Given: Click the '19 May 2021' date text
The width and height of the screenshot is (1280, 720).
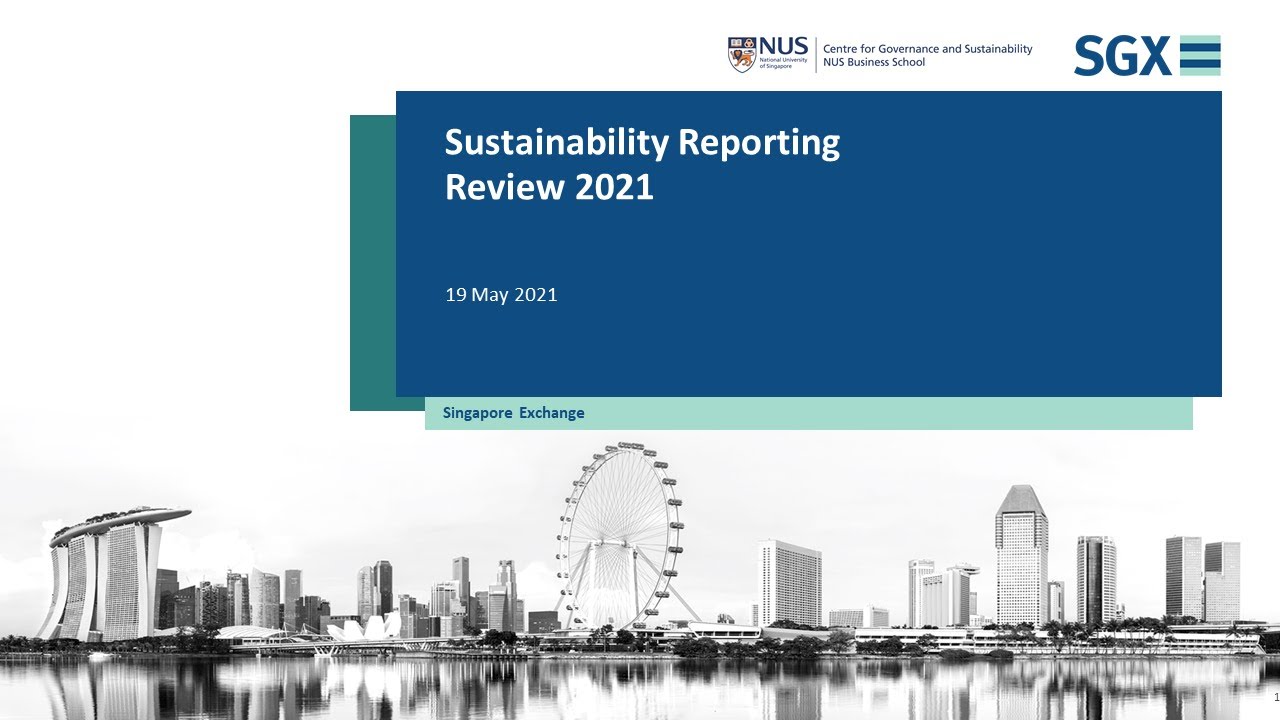Looking at the screenshot, I should (501, 295).
